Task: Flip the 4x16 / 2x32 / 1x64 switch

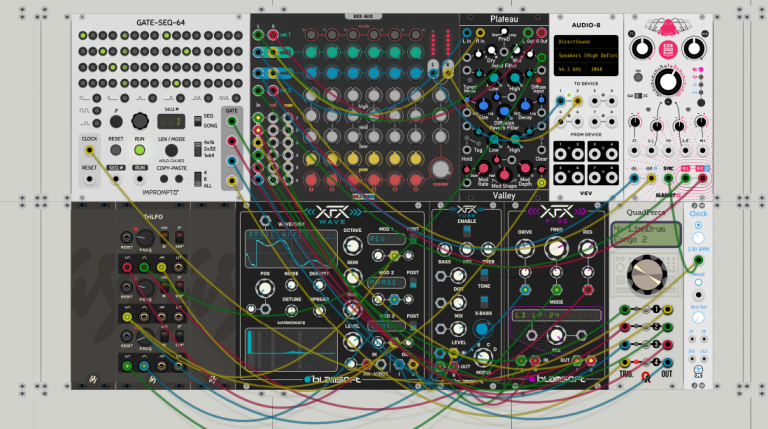Action: [197, 149]
